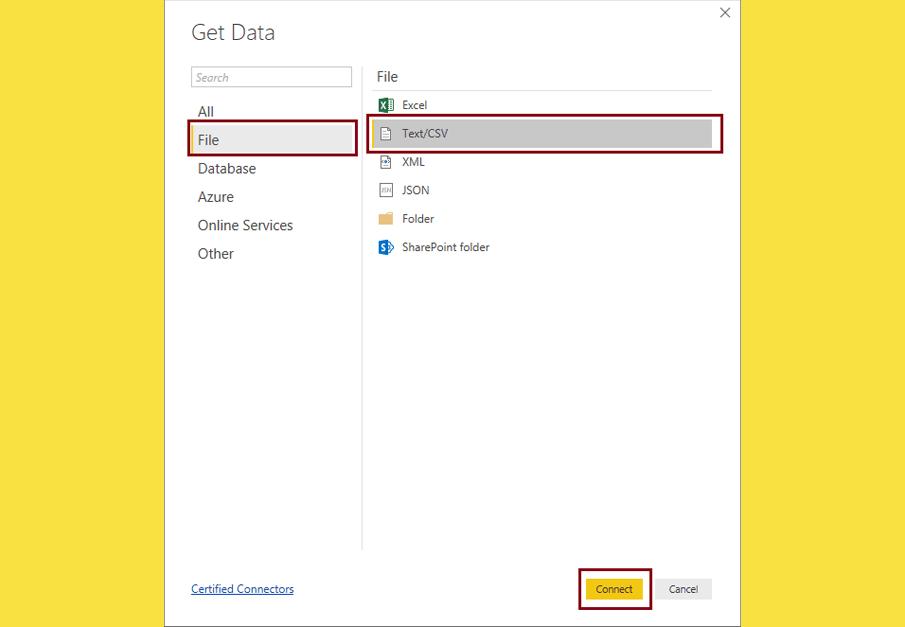Click the SharePoint folder icon

(386, 247)
